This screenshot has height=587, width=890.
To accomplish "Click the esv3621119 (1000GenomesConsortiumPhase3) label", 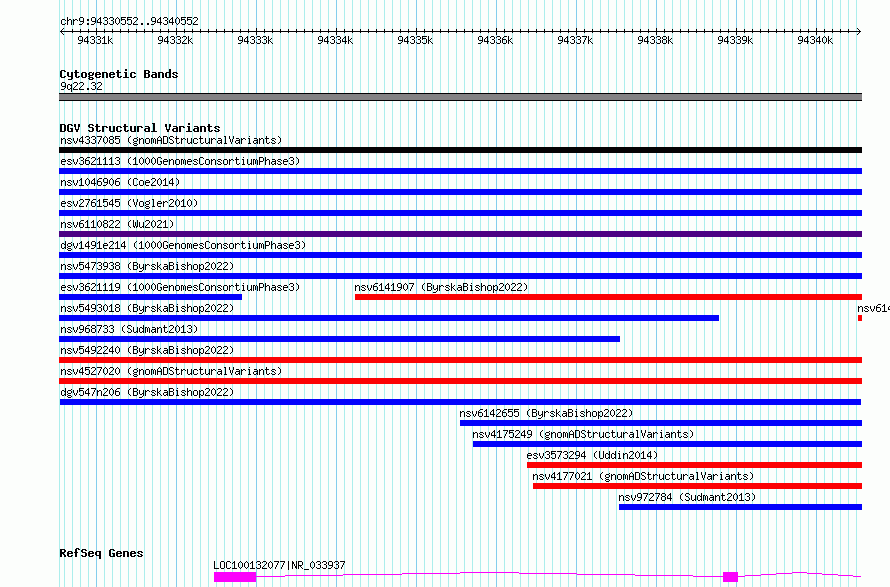I will click(180, 287).
